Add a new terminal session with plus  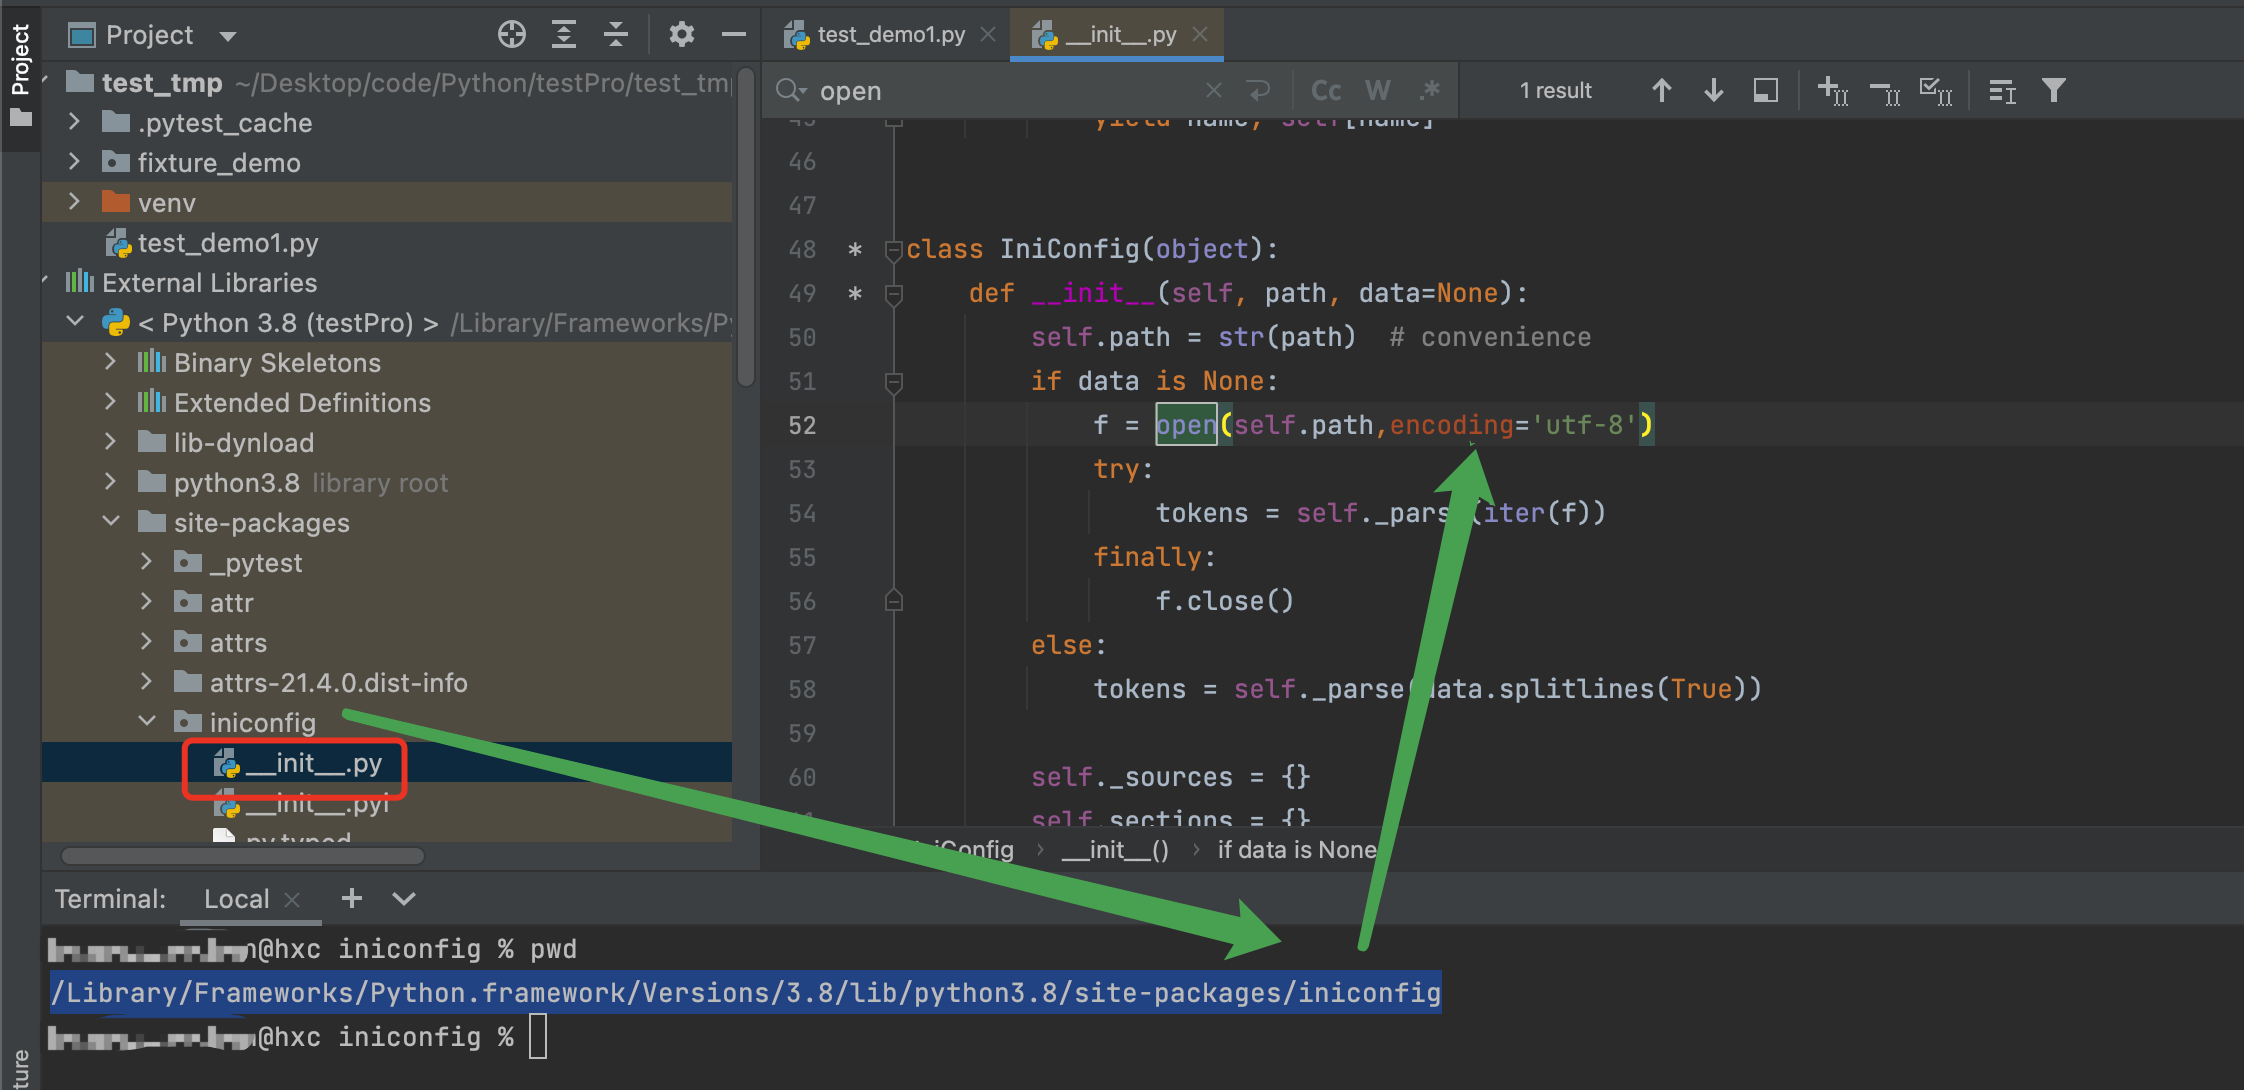tap(351, 898)
